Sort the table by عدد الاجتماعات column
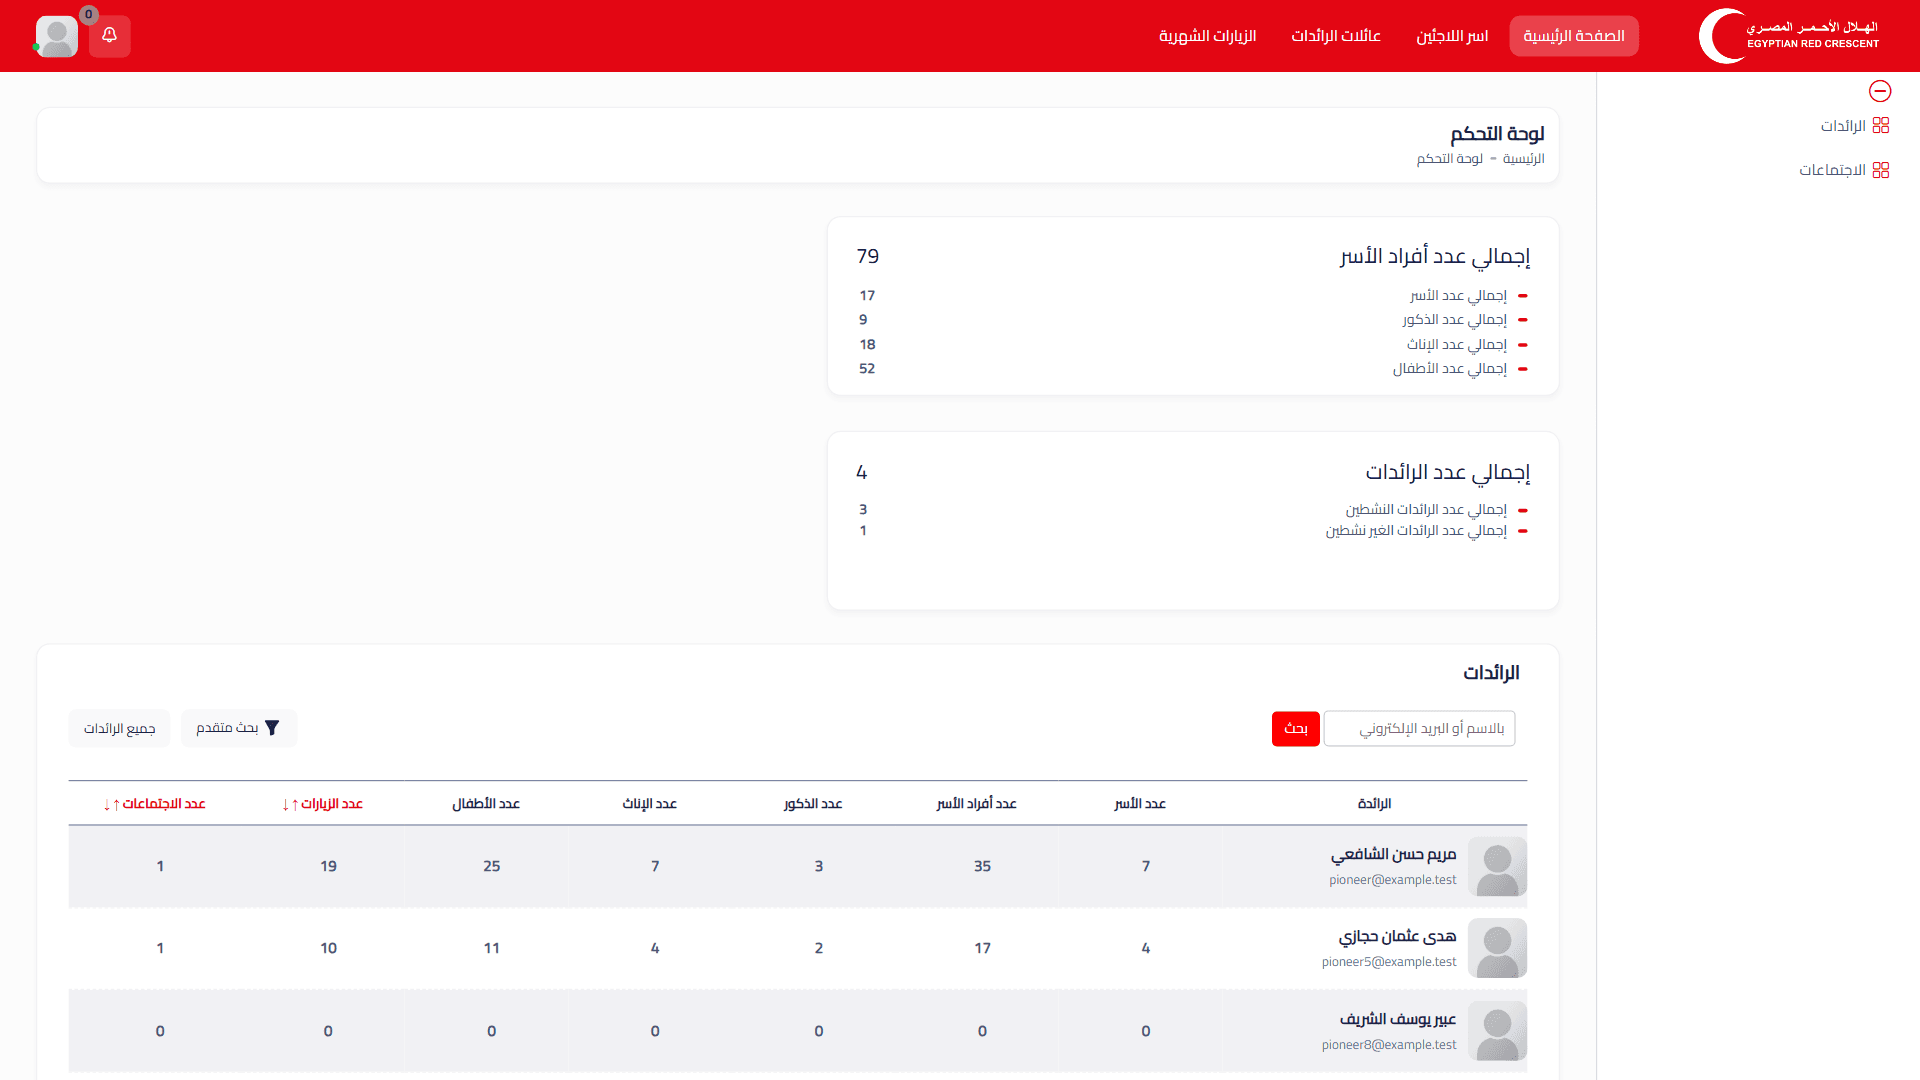This screenshot has width=1920, height=1080. click(x=154, y=804)
